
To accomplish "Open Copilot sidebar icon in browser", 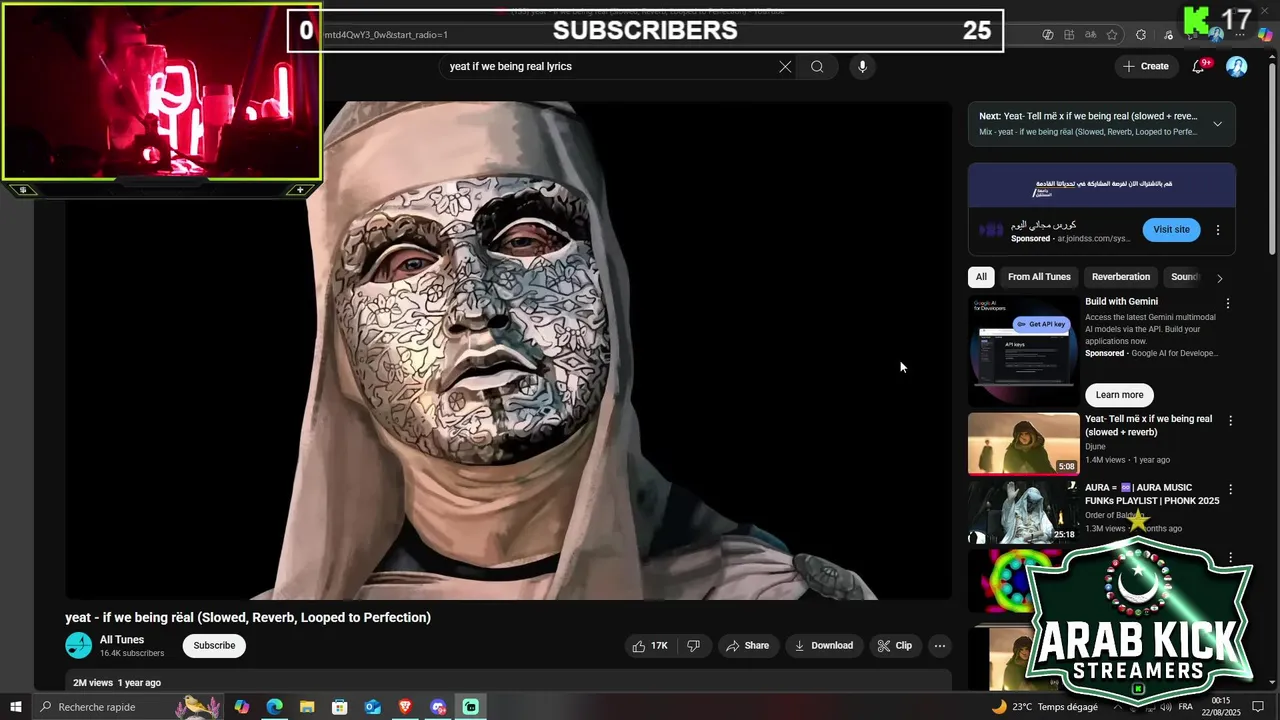I will click(x=1265, y=35).
